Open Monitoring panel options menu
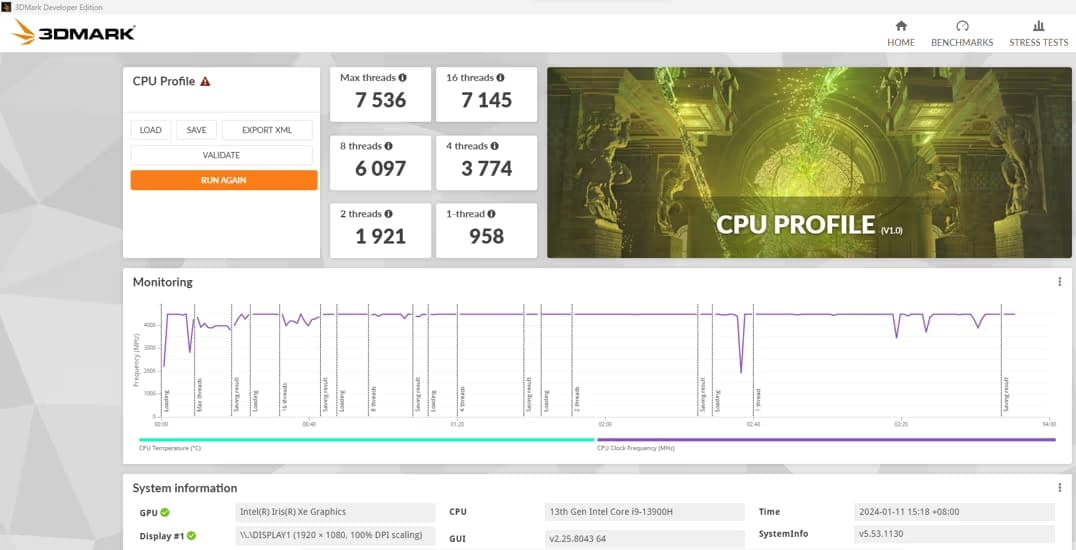 click(1060, 282)
